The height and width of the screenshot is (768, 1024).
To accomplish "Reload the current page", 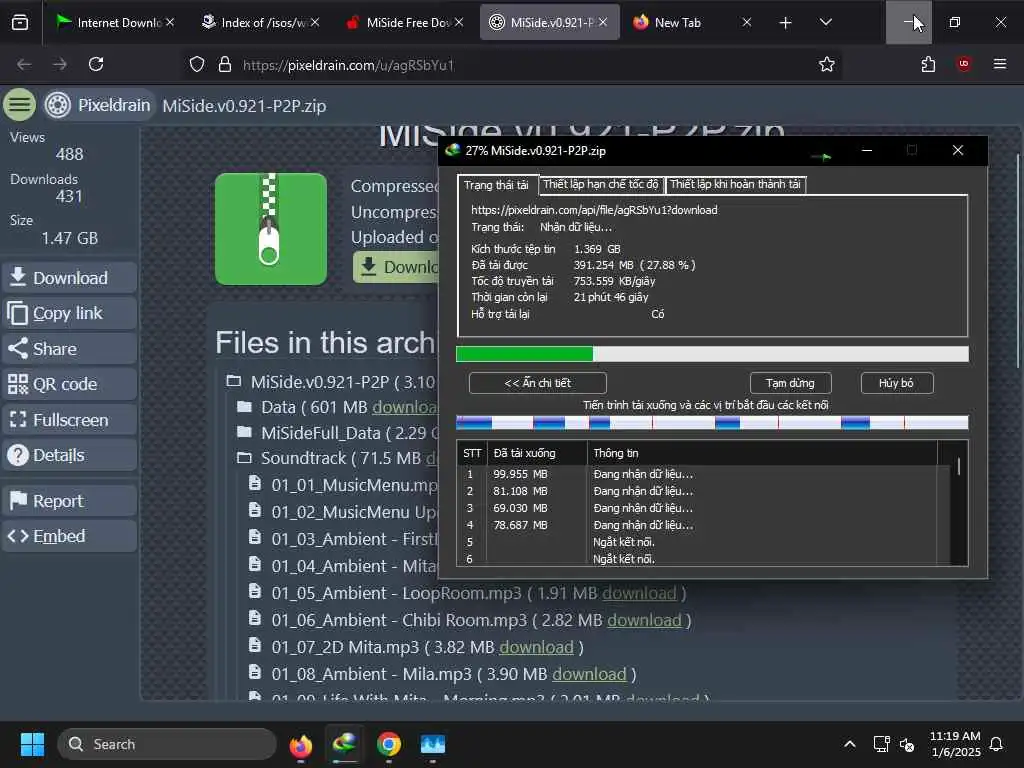I will tap(96, 64).
